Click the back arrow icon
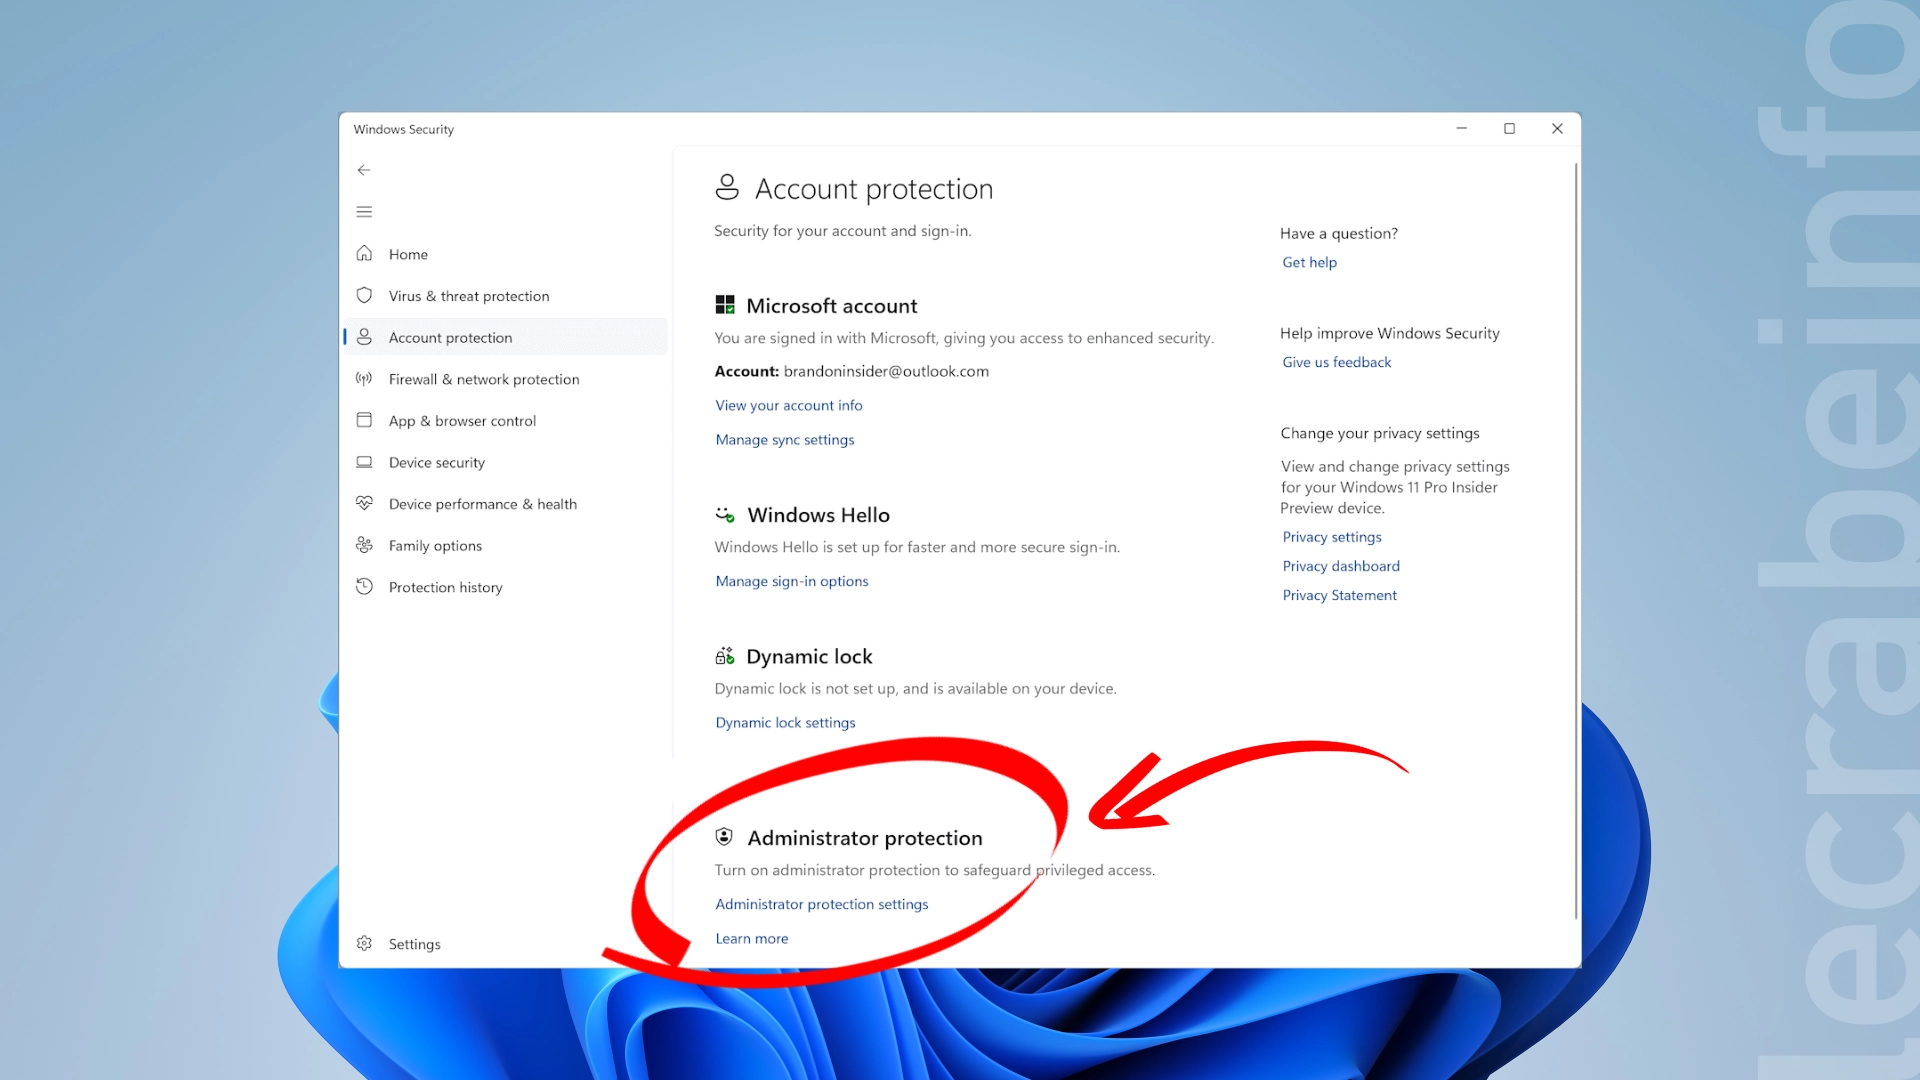The width and height of the screenshot is (1920, 1080). 364,170
